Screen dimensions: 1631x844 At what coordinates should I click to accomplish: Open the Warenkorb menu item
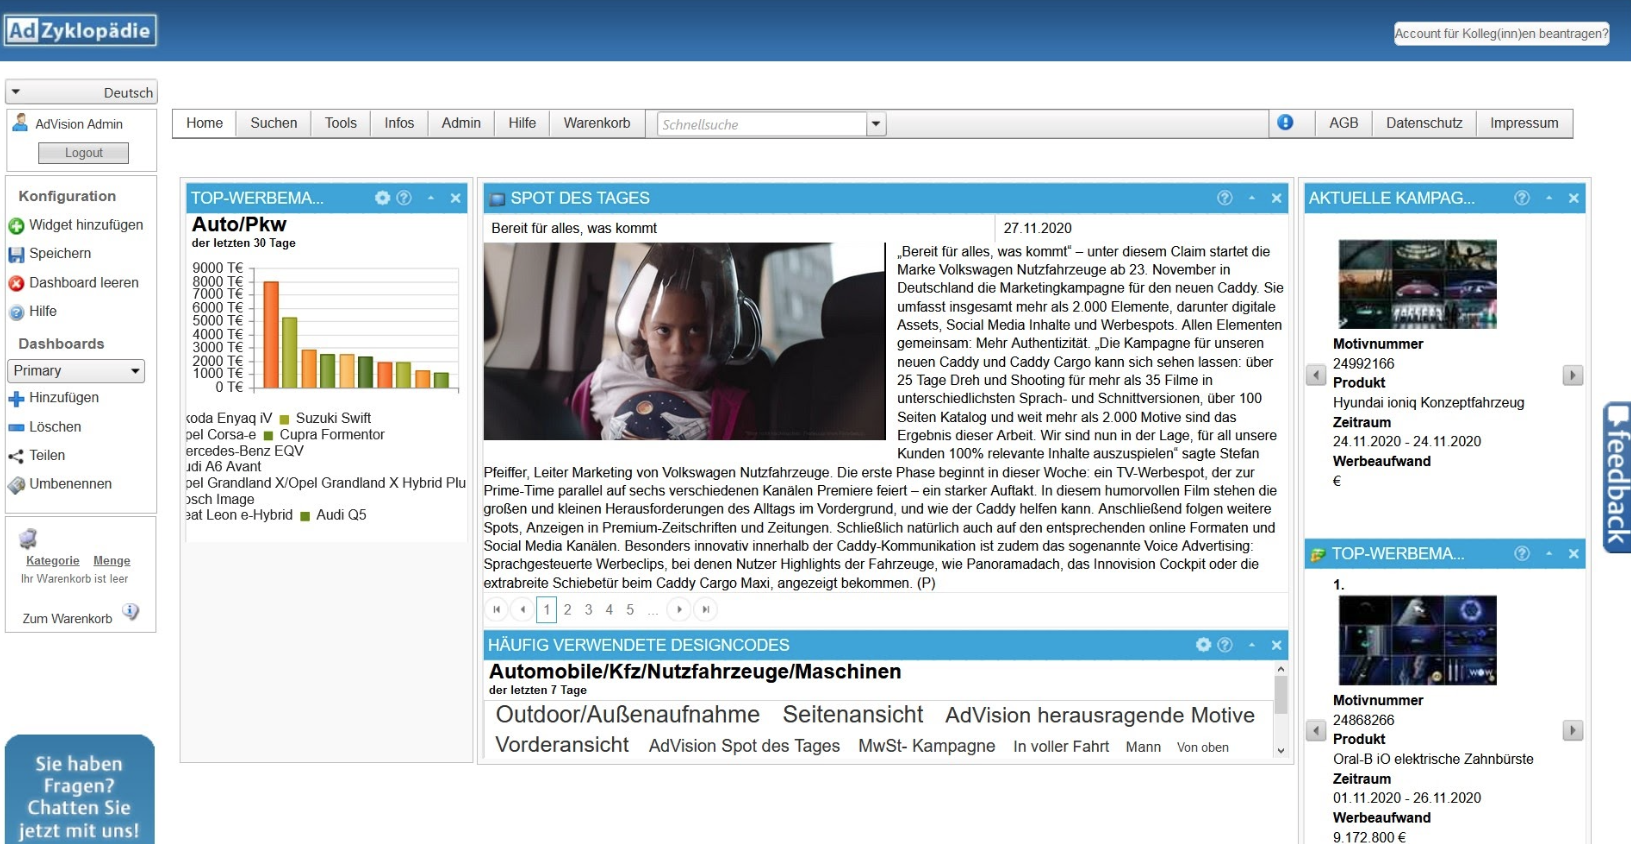[596, 123]
